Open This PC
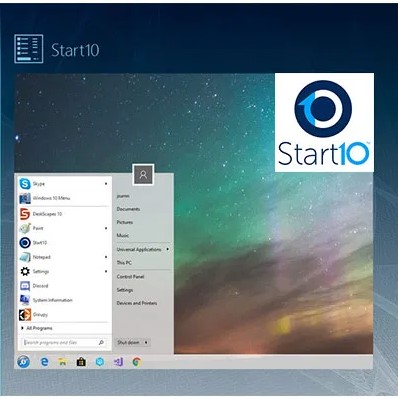The width and height of the screenshot is (398, 399). (x=124, y=263)
